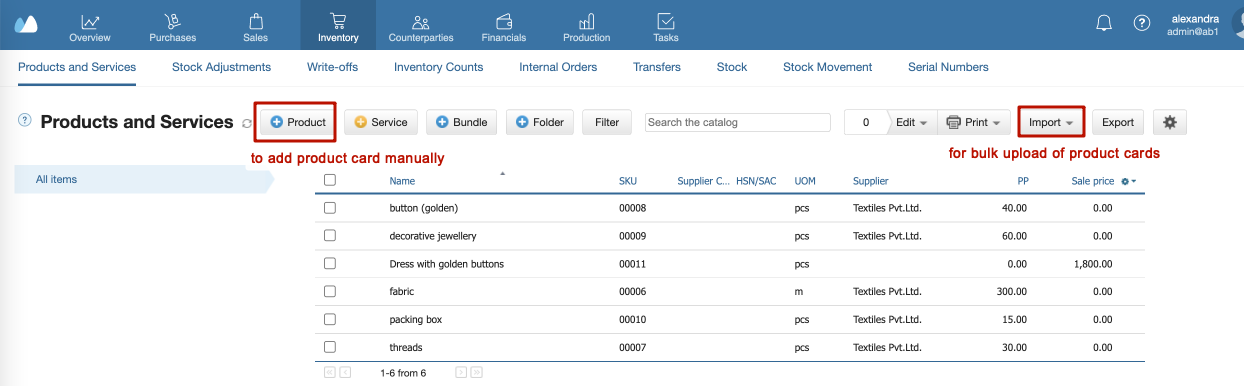Open the Tasks section
1244x386 pixels.
[x=666, y=27]
